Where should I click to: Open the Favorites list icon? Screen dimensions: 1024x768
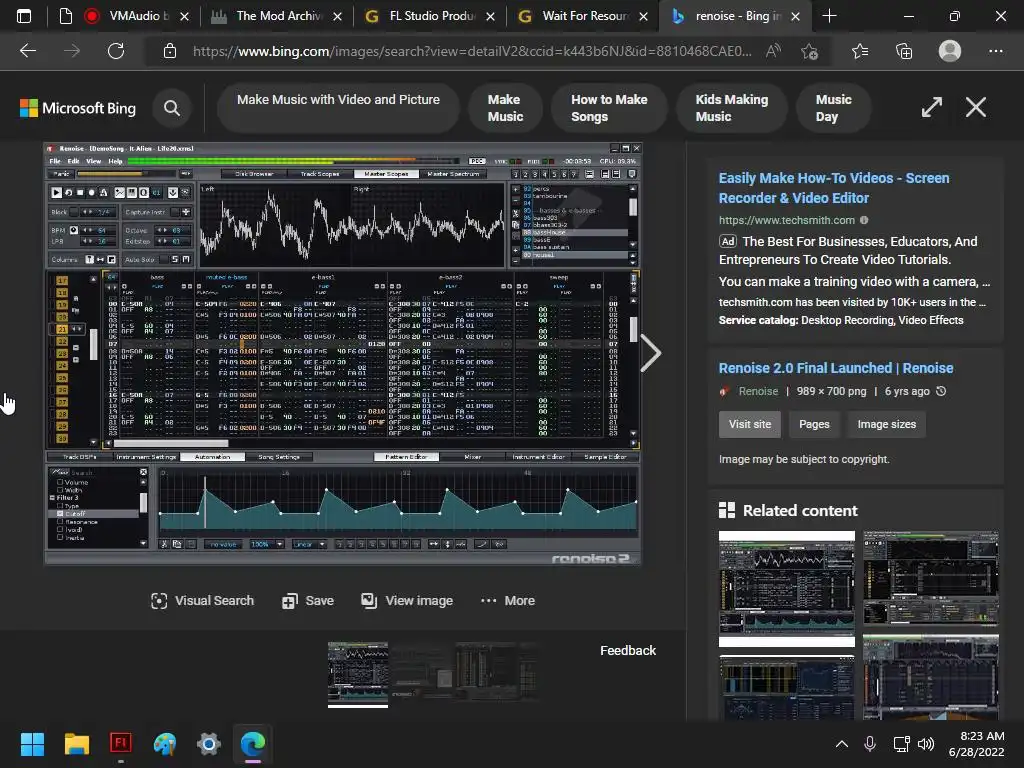860,51
